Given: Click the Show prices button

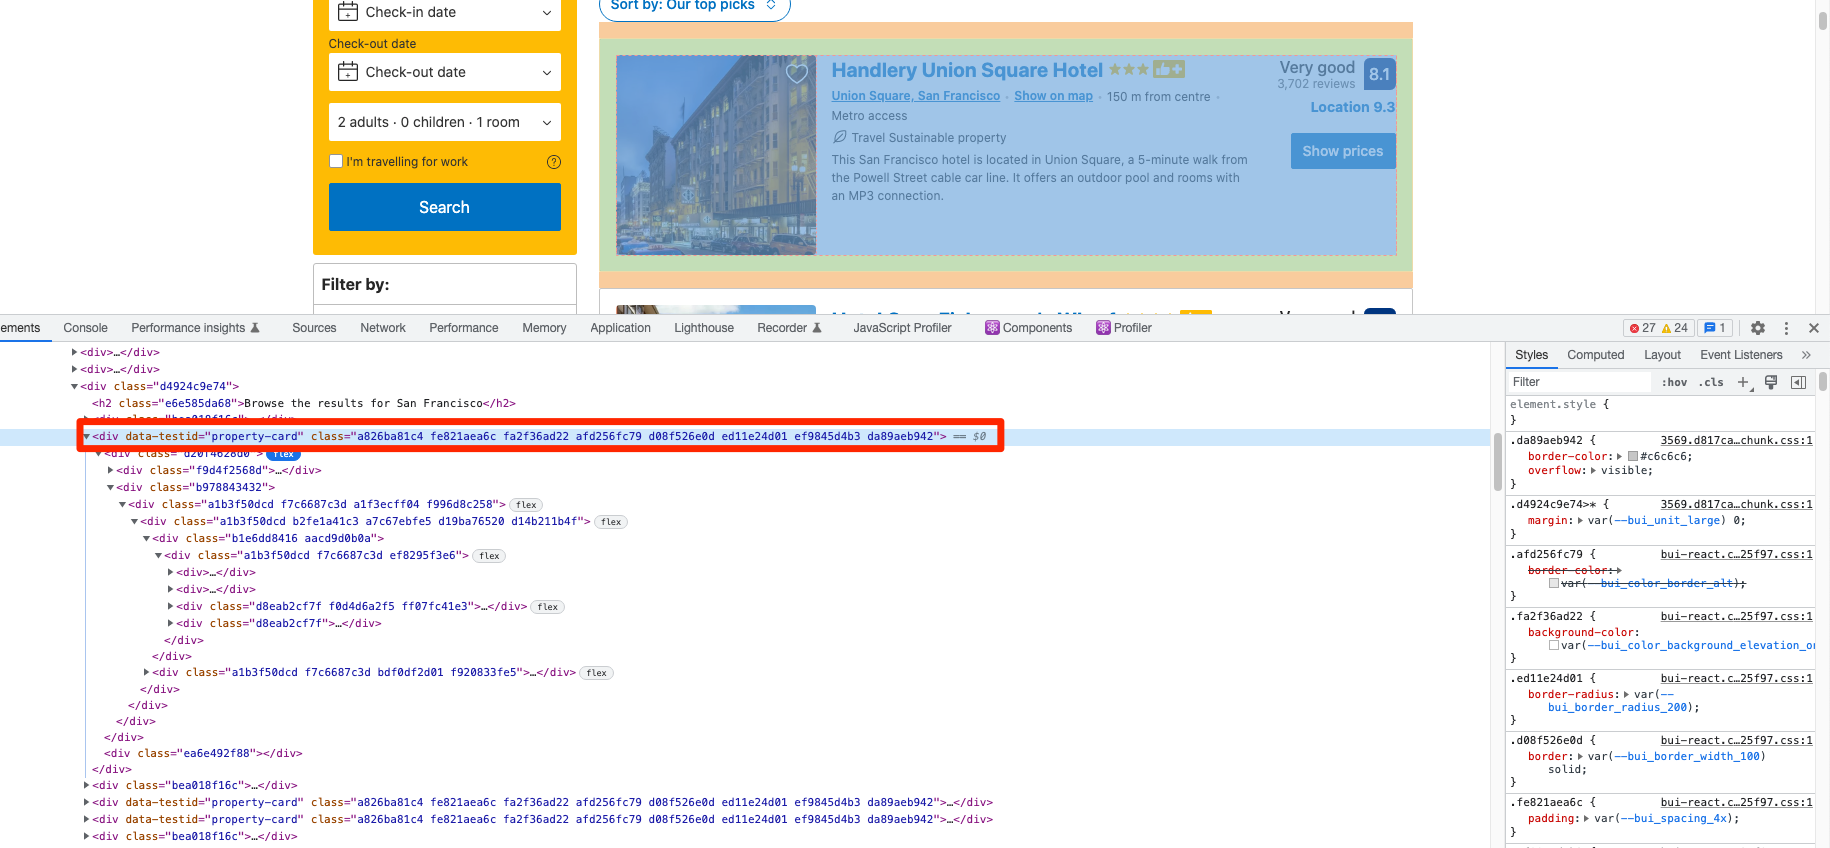Looking at the screenshot, I should (1343, 151).
